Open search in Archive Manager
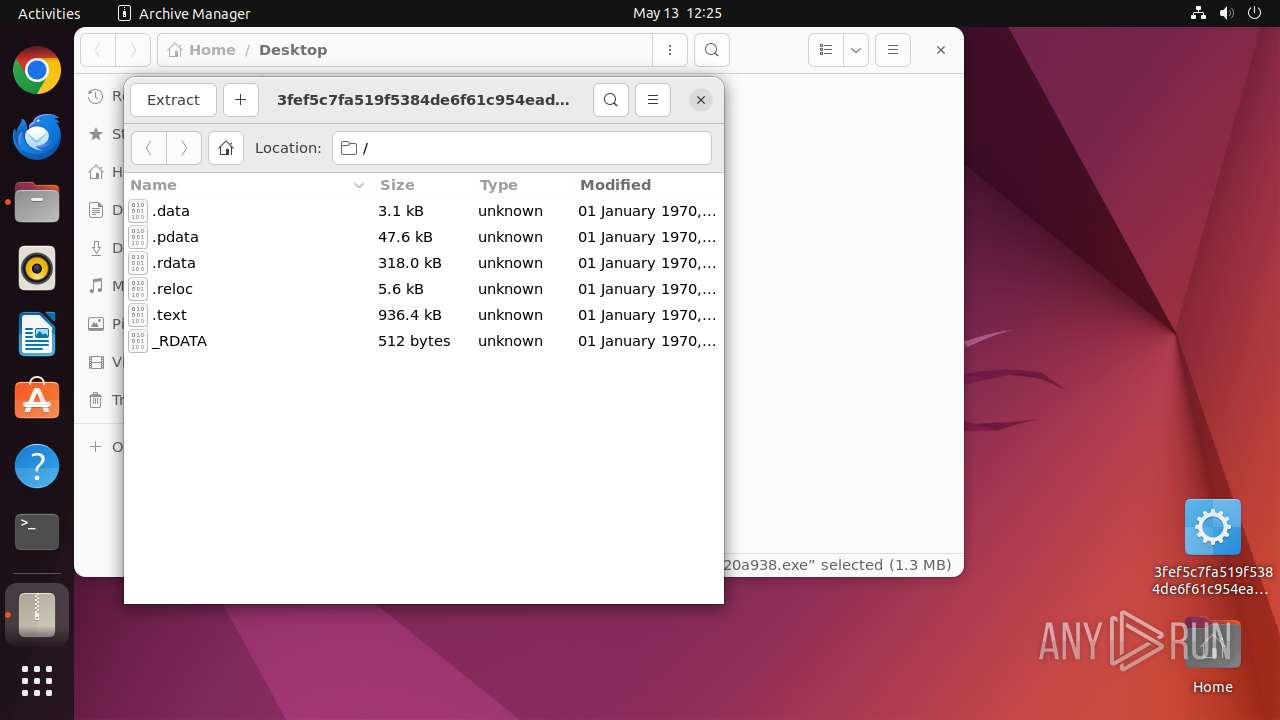Screen dimensions: 1280x720 click(611, 100)
